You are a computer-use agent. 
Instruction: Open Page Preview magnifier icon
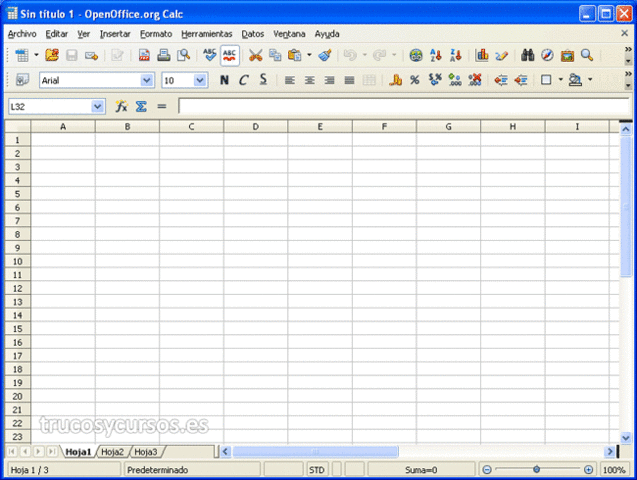pos(184,55)
